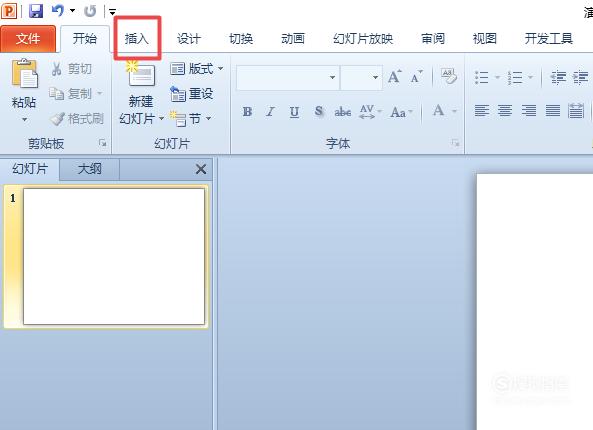The height and width of the screenshot is (430, 593).
Task: Toggle Italic formatting
Action: click(x=270, y=112)
